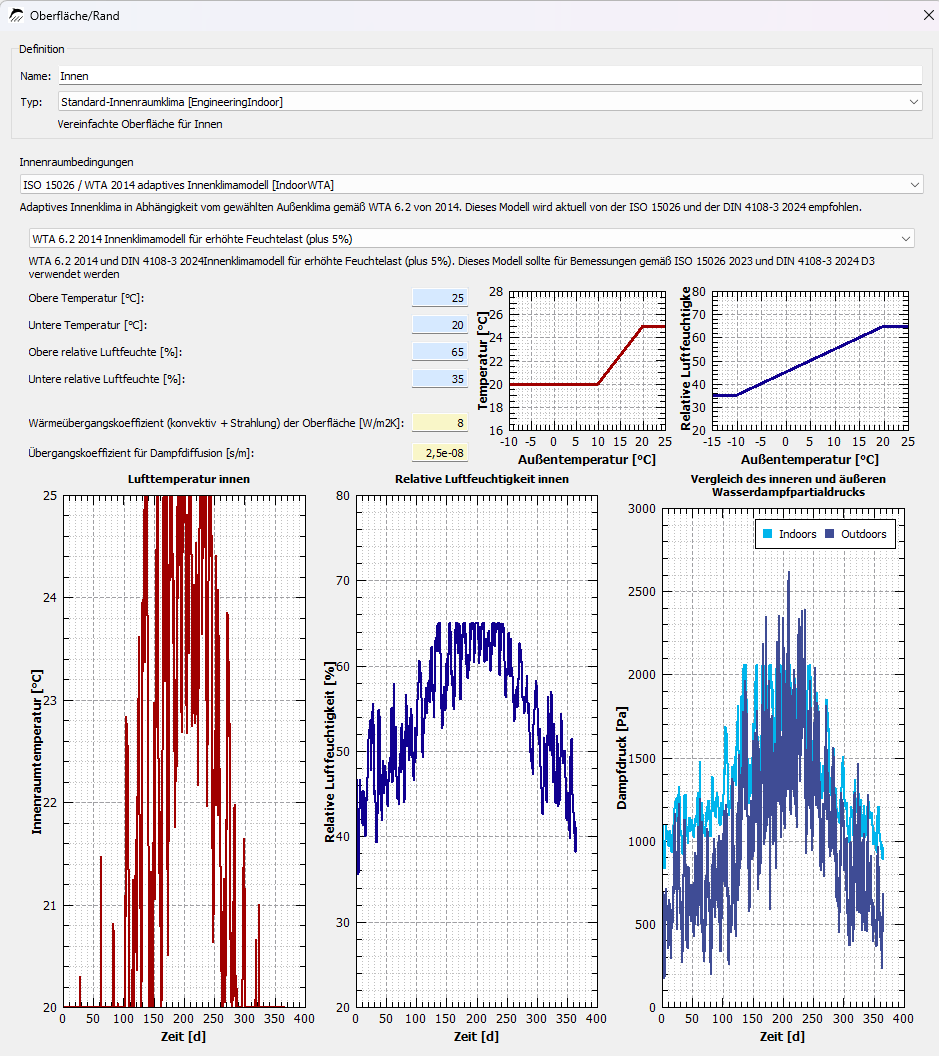Open the WTA 6.2 2014 Feuchtelast dropdown
Viewport: 939px width, 1056px height.
471,238
